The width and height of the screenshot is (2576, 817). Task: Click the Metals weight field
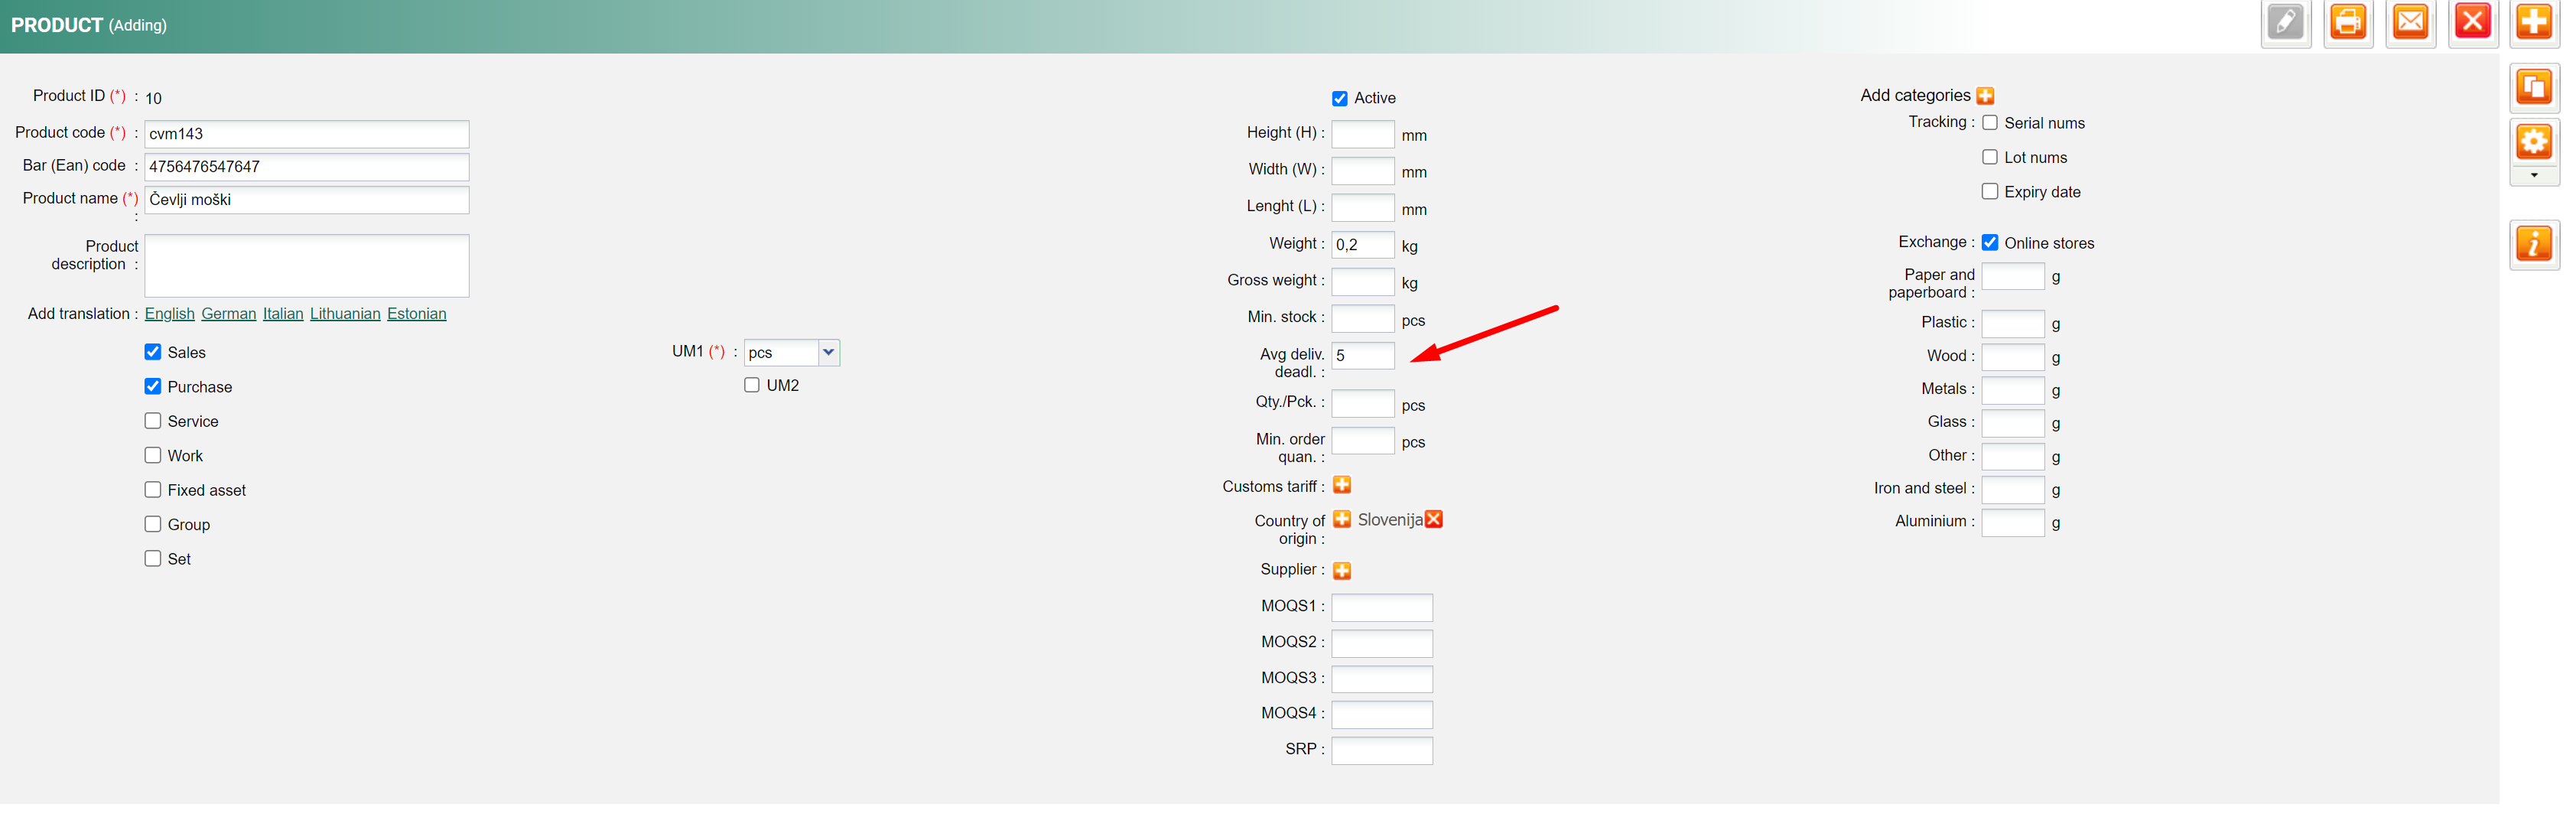pyautogui.click(x=2013, y=391)
